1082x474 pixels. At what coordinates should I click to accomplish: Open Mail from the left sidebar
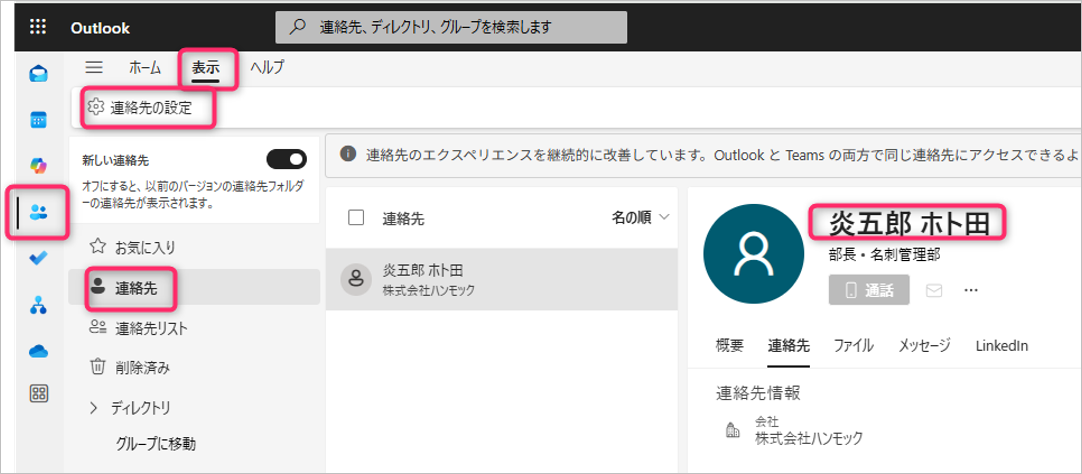coord(38,74)
